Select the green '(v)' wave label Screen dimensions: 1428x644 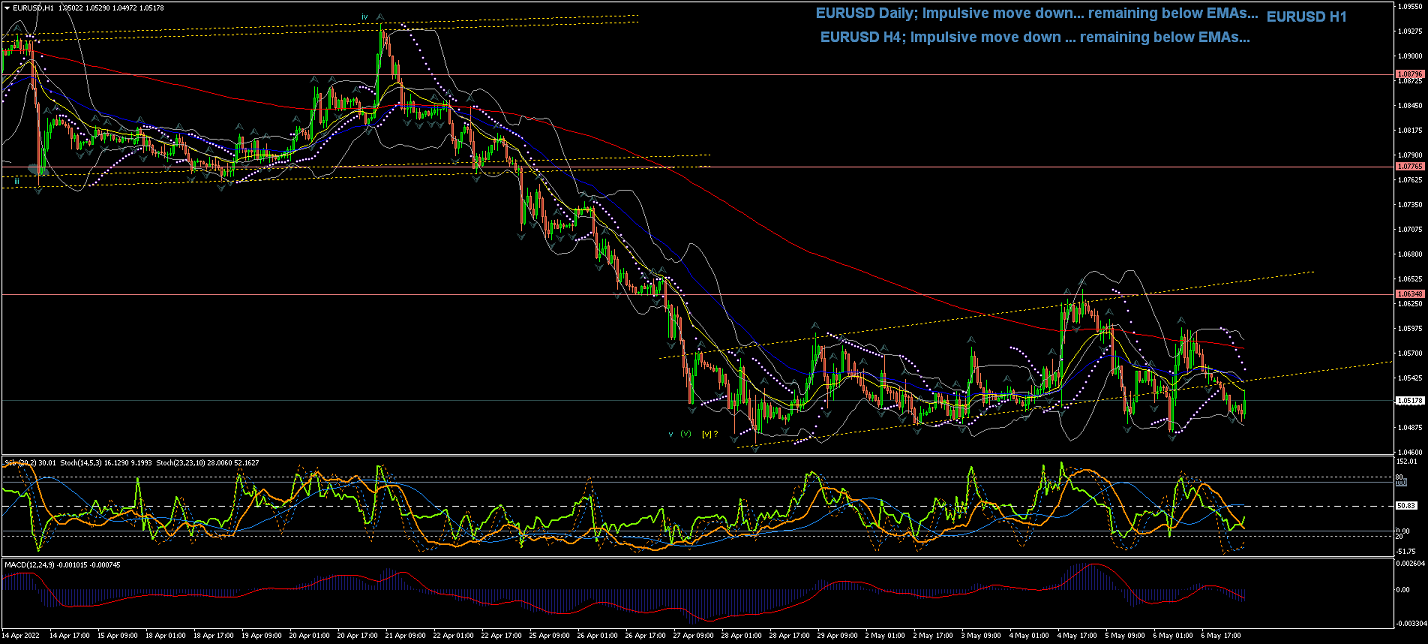[x=686, y=434]
